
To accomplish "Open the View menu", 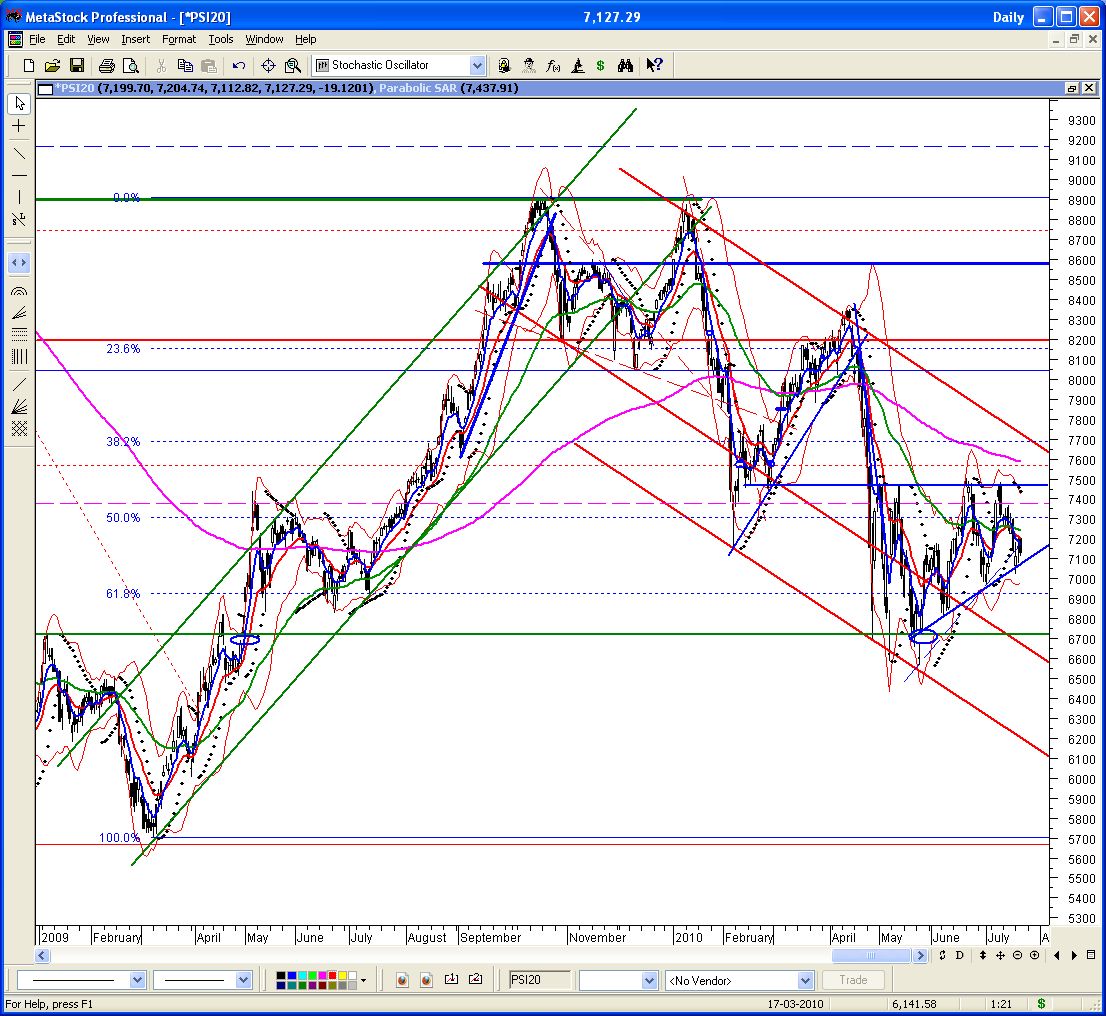I will tap(98, 40).
